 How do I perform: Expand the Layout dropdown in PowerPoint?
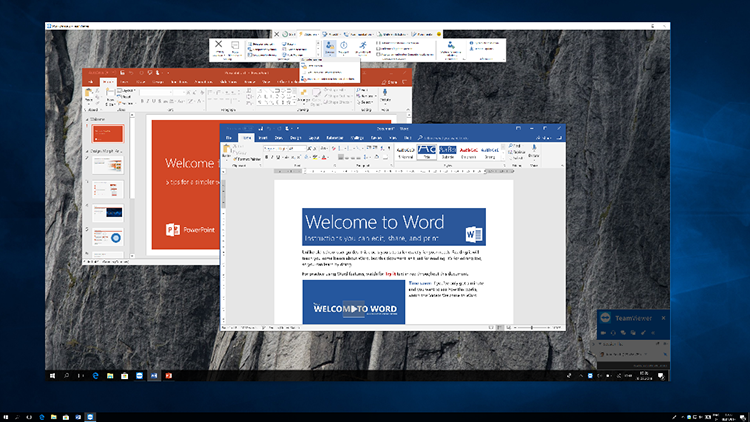coord(127,90)
